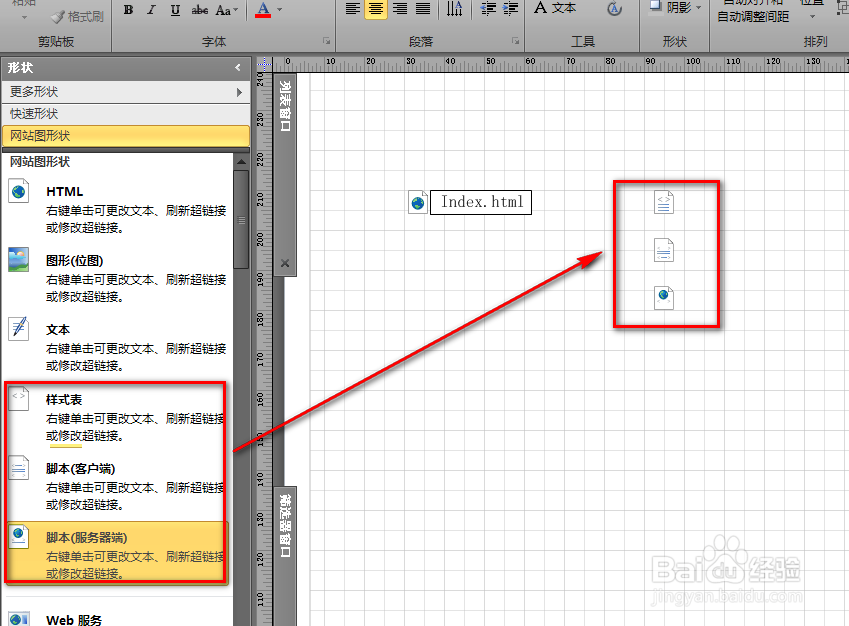Toggle bold formatting
The width and height of the screenshot is (849, 626).
tap(128, 10)
